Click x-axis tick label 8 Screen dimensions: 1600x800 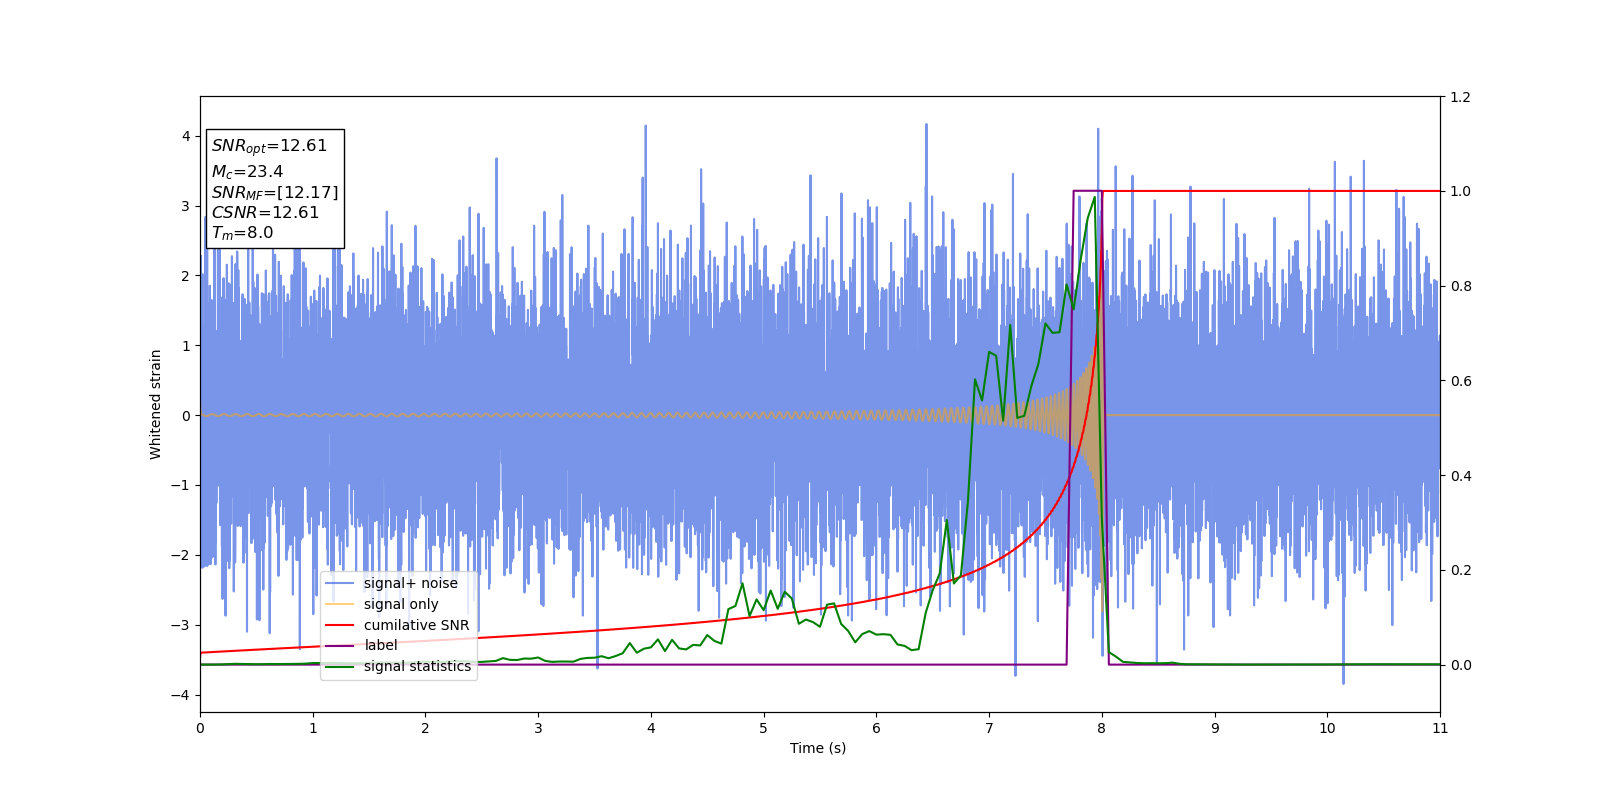click(x=1102, y=728)
